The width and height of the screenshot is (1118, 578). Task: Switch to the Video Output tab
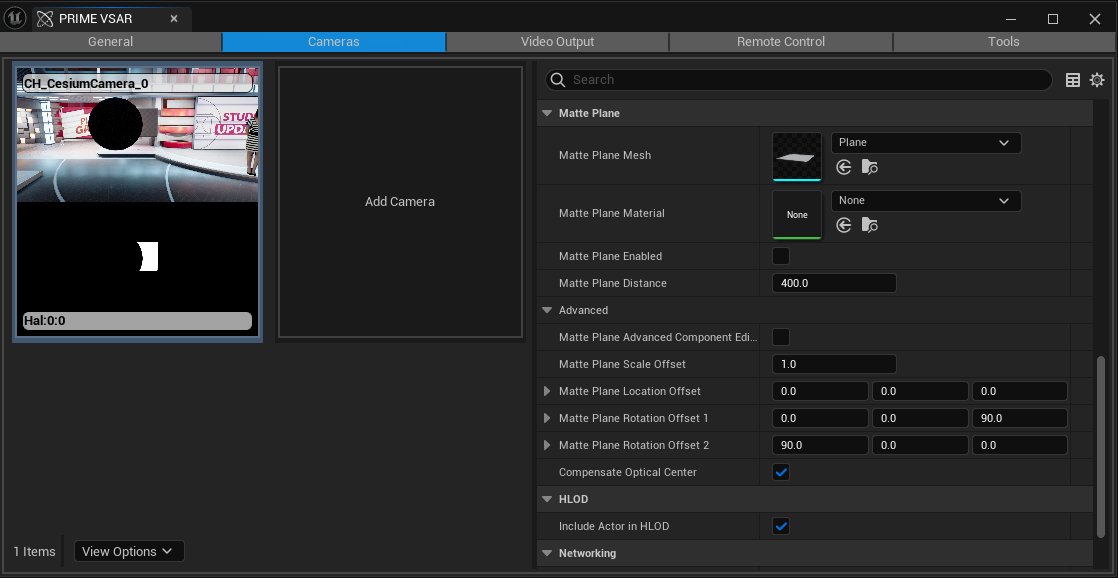tap(557, 42)
